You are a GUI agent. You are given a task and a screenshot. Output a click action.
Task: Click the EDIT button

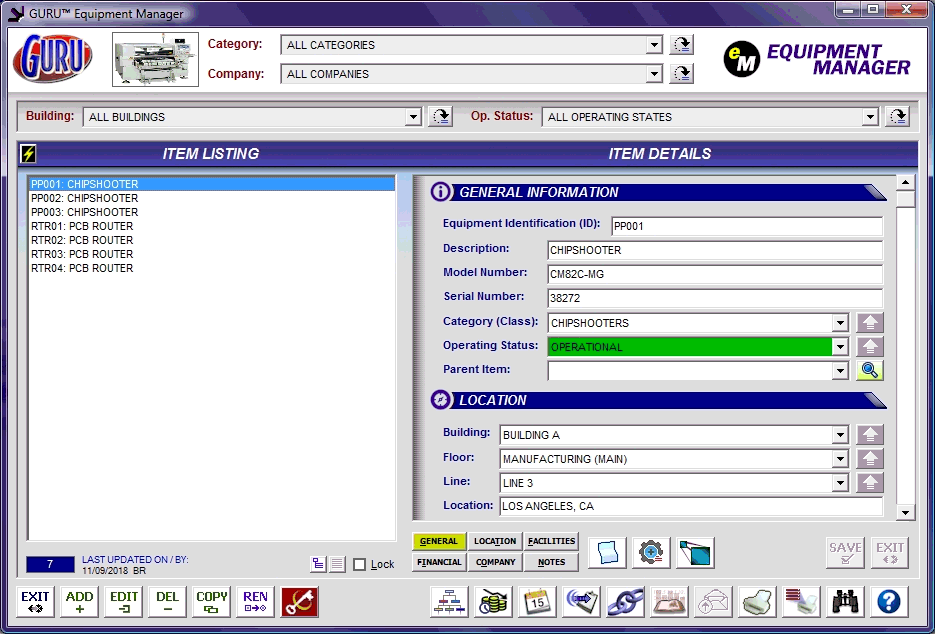(x=123, y=602)
